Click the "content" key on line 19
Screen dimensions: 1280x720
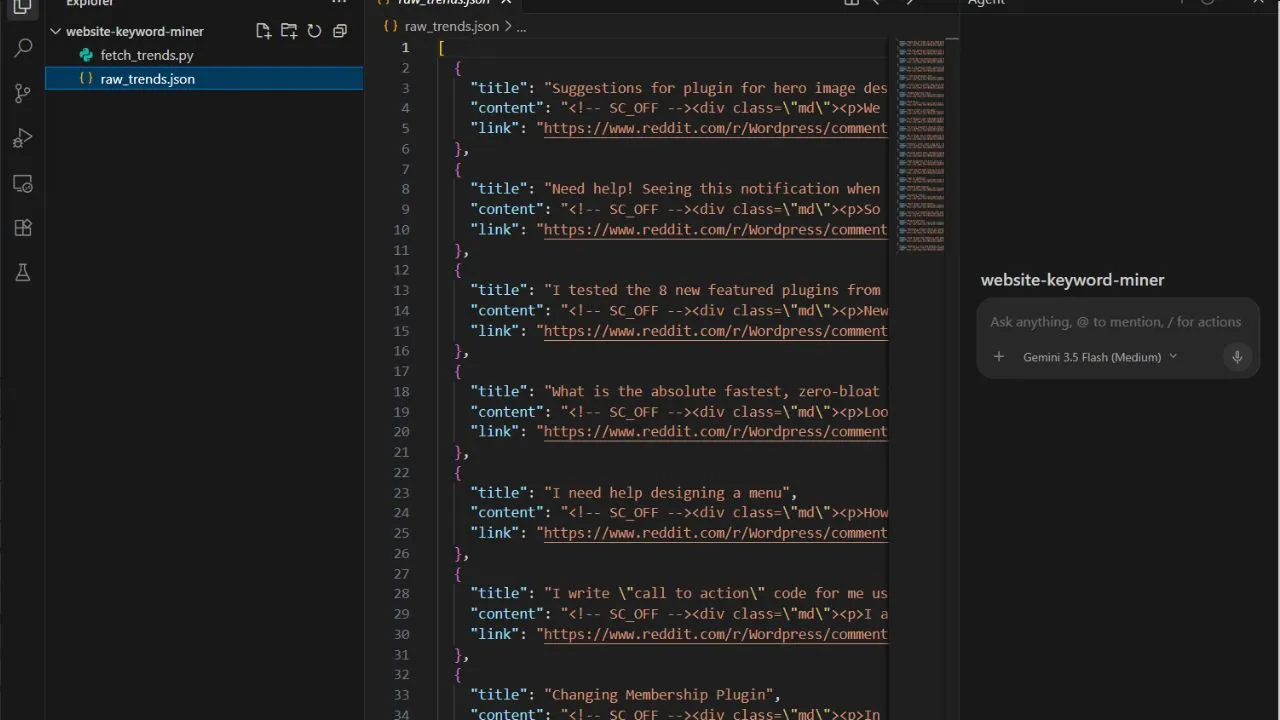pyautogui.click(x=507, y=411)
